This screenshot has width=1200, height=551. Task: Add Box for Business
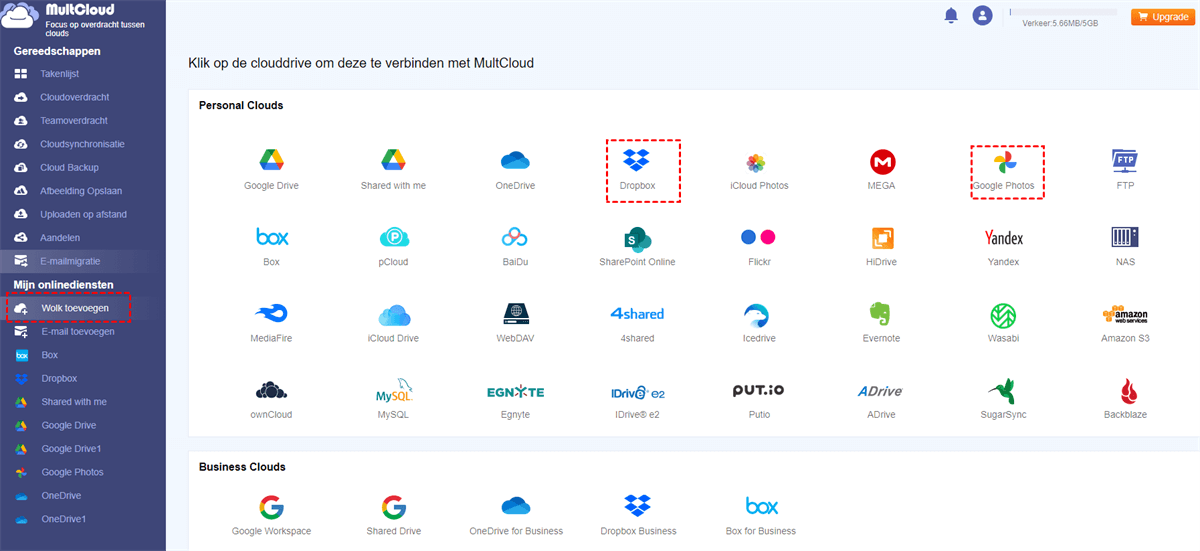[x=761, y=506]
